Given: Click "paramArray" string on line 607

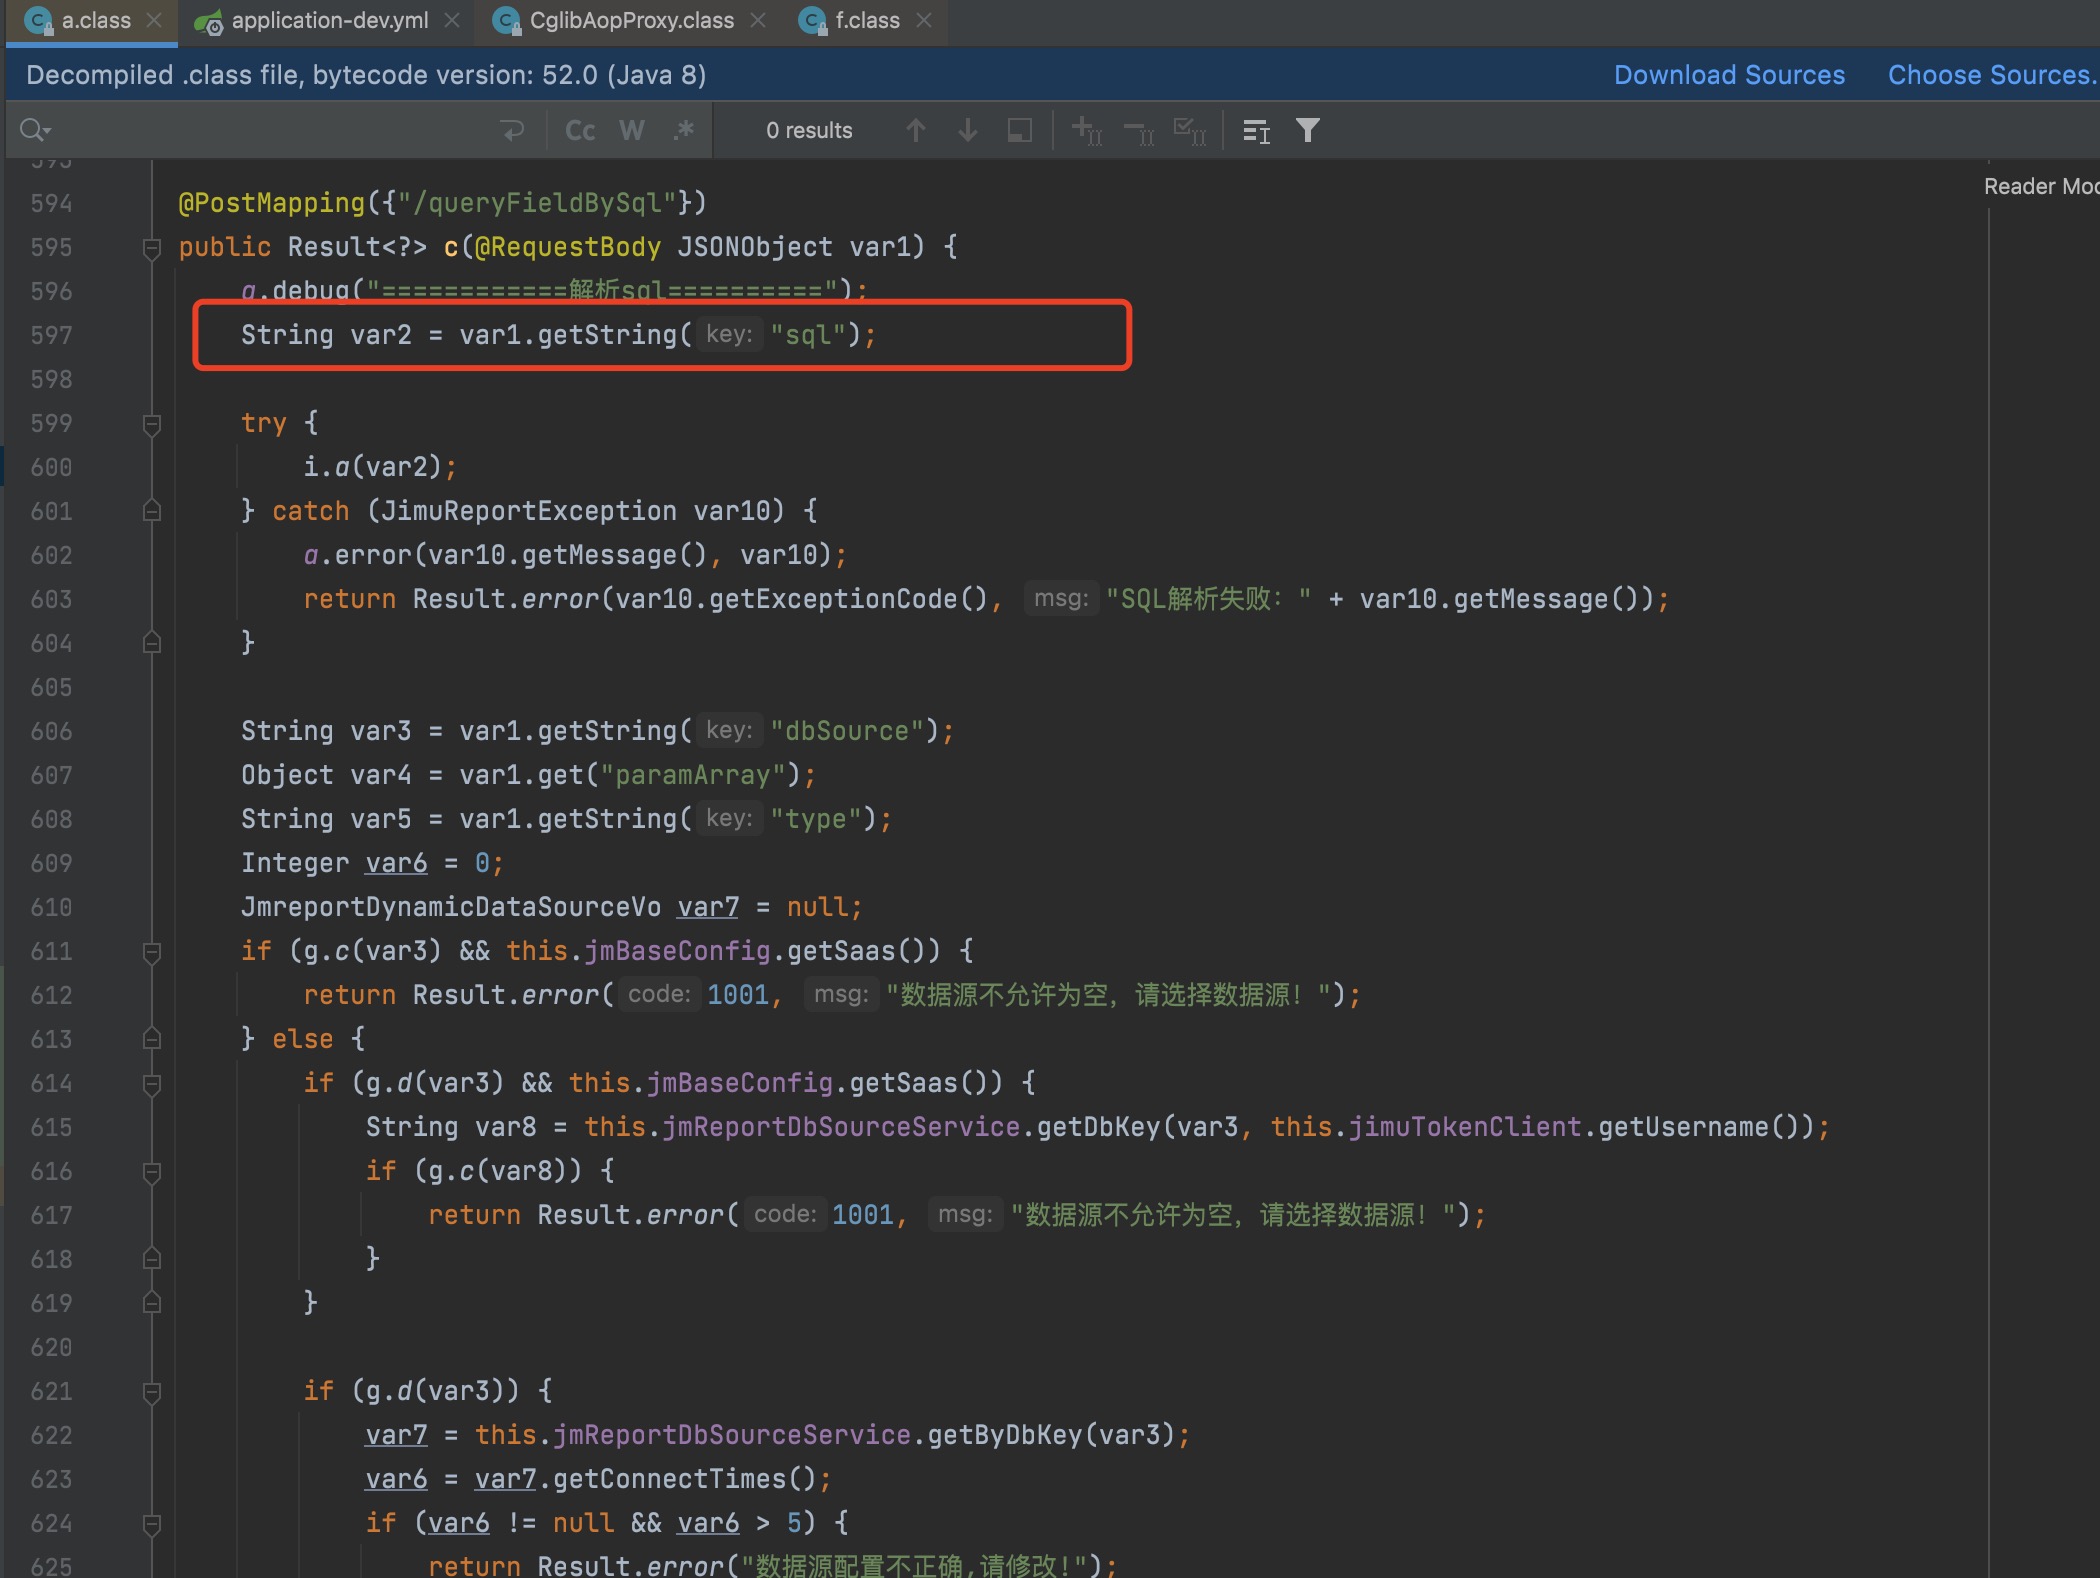Looking at the screenshot, I should [x=693, y=775].
